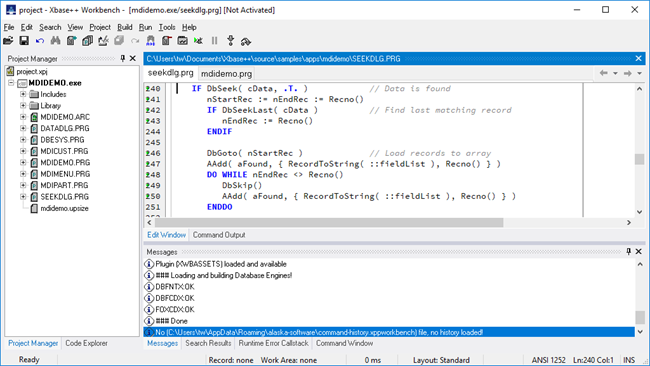Click the monitor window toolbar icon
Screen dimensions: 650x366
click(182, 41)
